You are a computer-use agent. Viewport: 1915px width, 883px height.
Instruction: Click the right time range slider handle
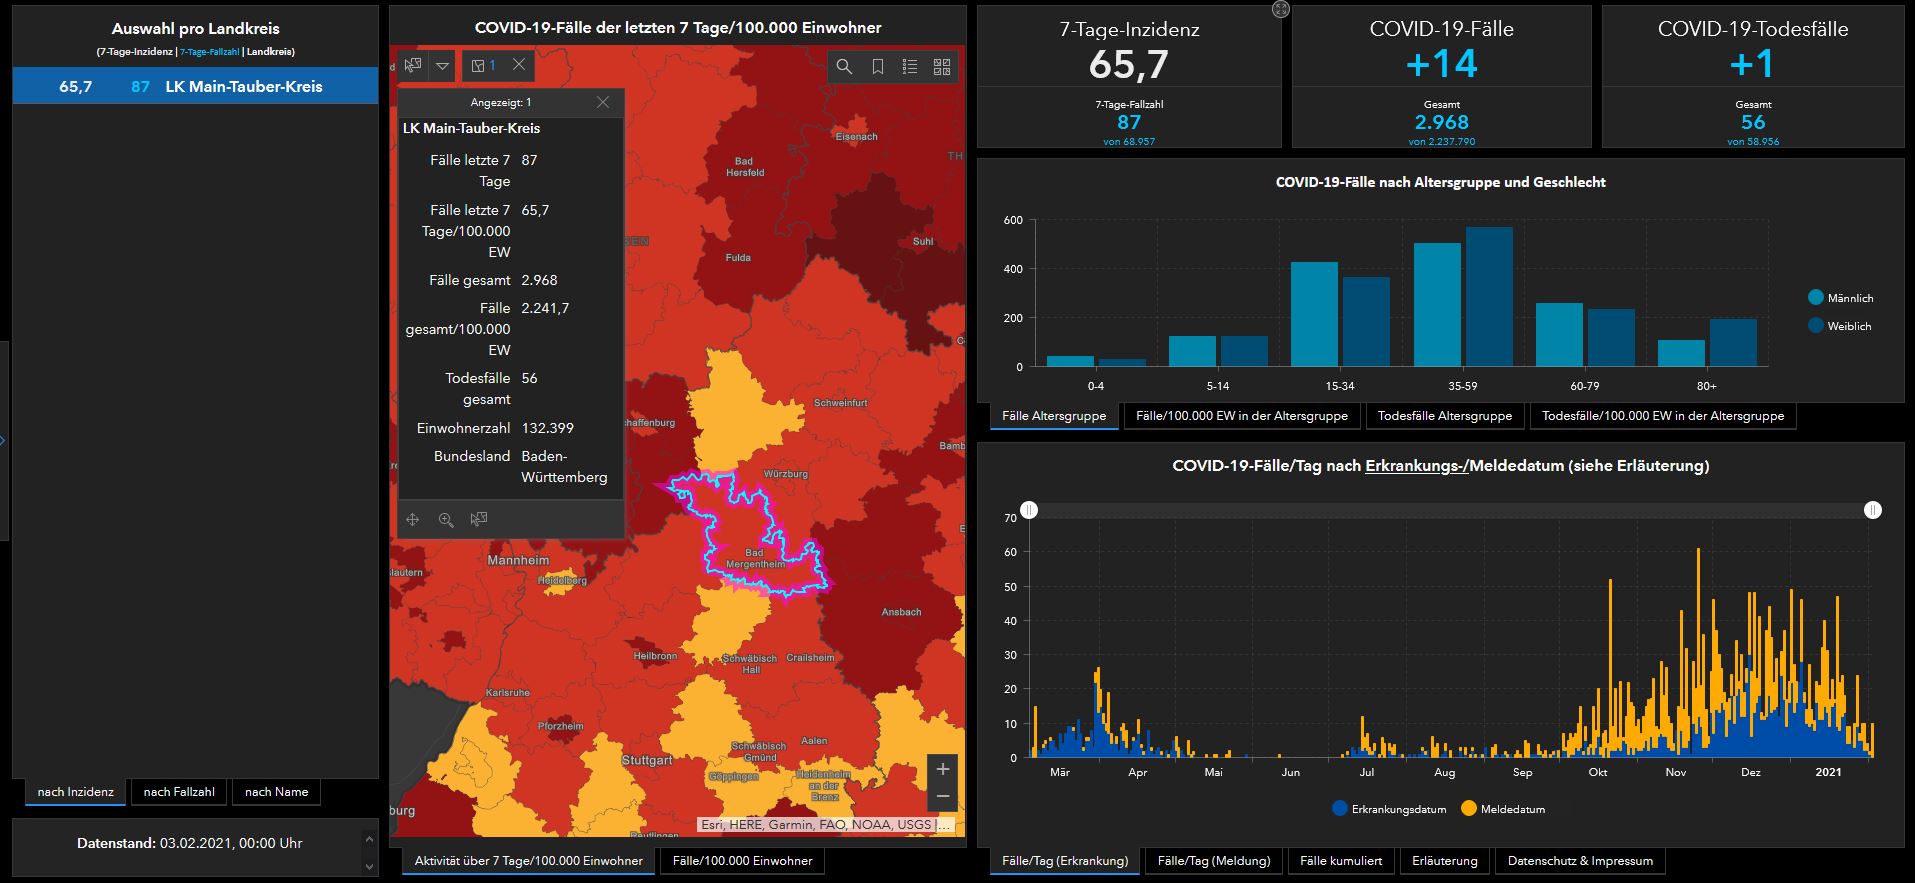pyautogui.click(x=1872, y=510)
